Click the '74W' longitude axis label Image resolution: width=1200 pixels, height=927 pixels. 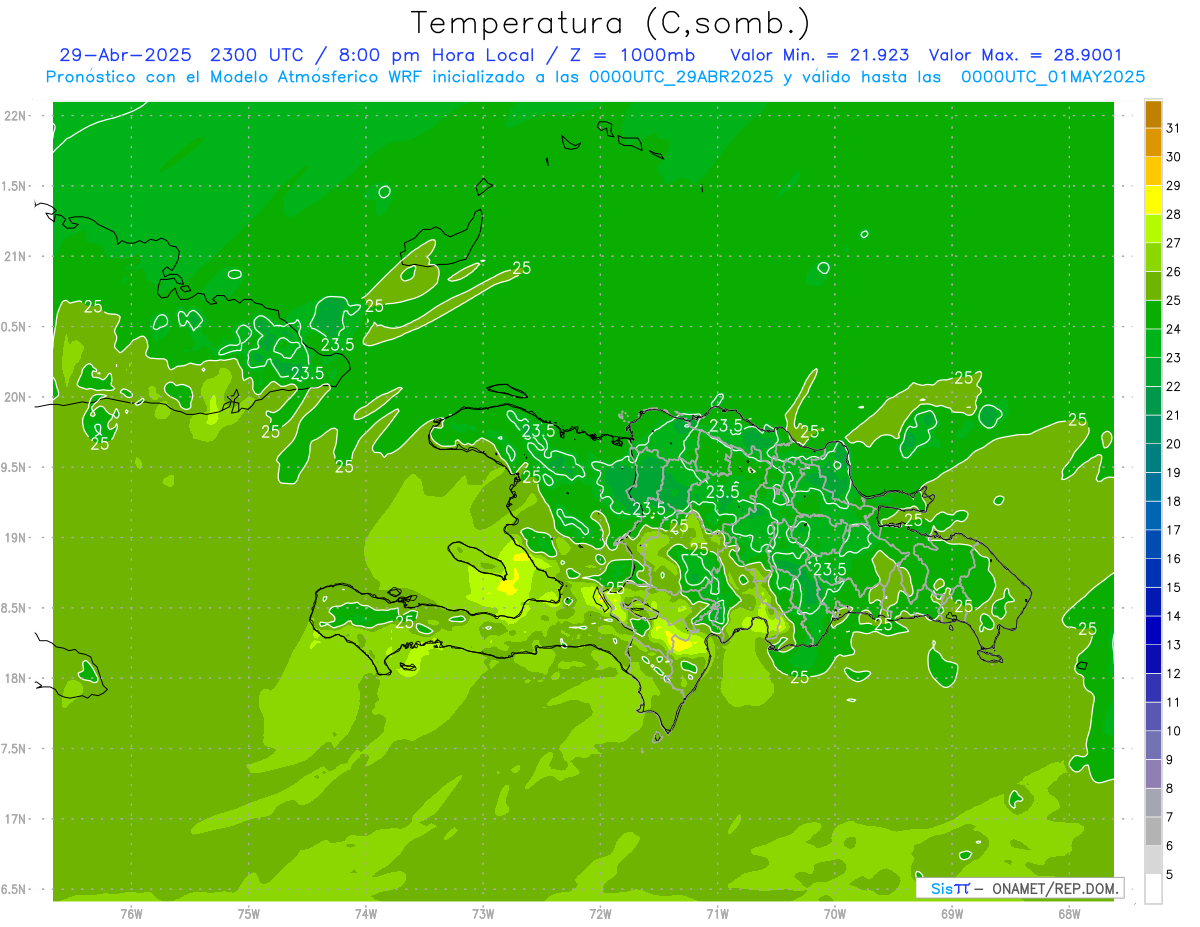point(366,914)
